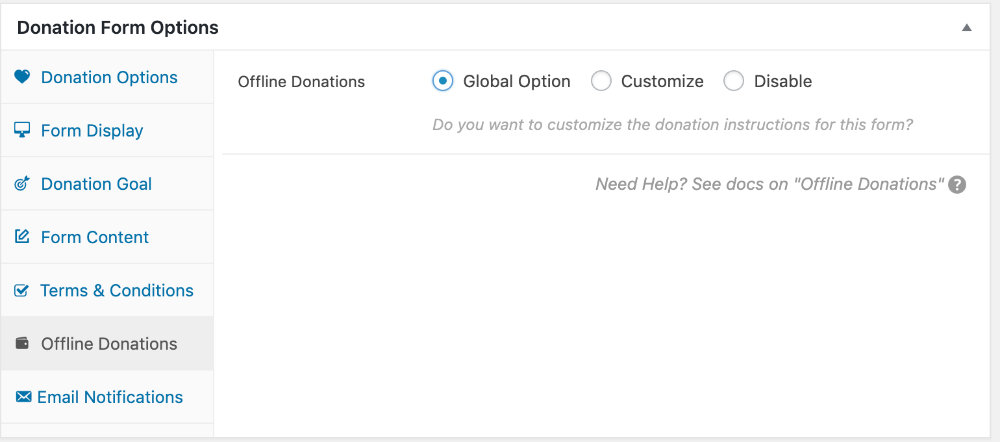Select the Global Option radio button
Screen dimensions: 1000x442
pos(443,81)
